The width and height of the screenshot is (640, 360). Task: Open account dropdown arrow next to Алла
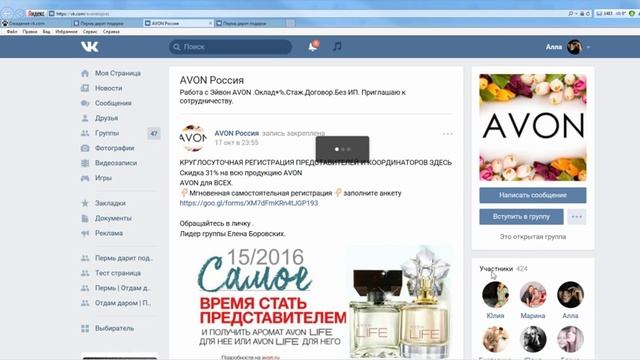[x=588, y=47]
